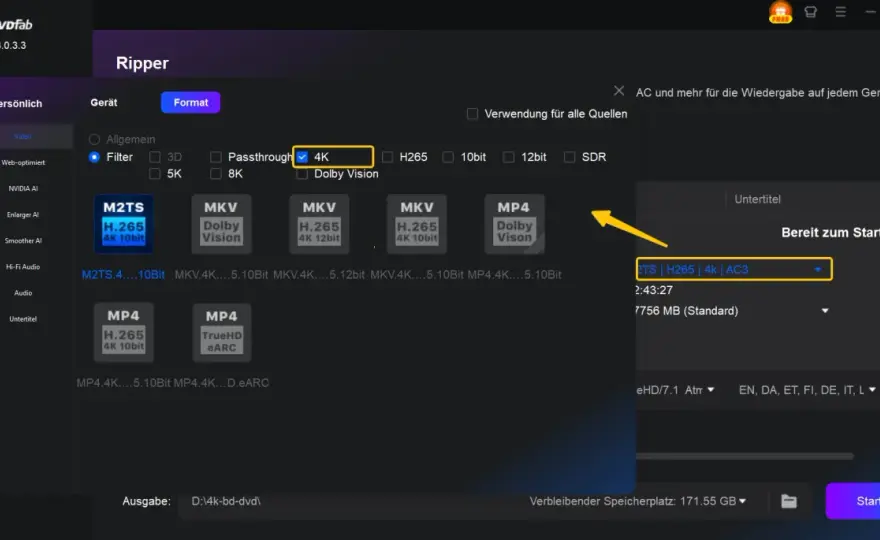
Task: Select the Filter radio button
Action: [94, 157]
